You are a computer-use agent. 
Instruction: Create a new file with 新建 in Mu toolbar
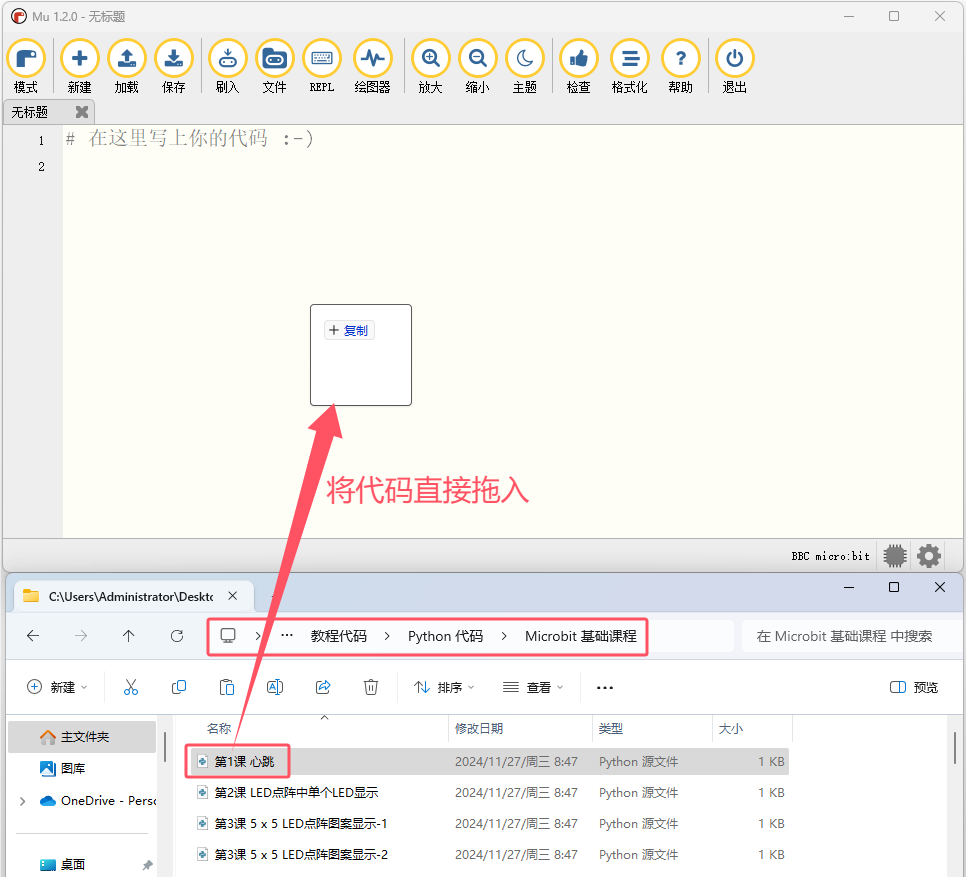79,66
